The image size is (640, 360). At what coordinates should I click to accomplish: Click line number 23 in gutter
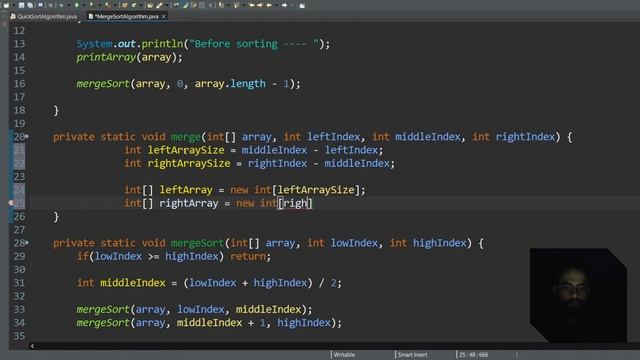19,176
